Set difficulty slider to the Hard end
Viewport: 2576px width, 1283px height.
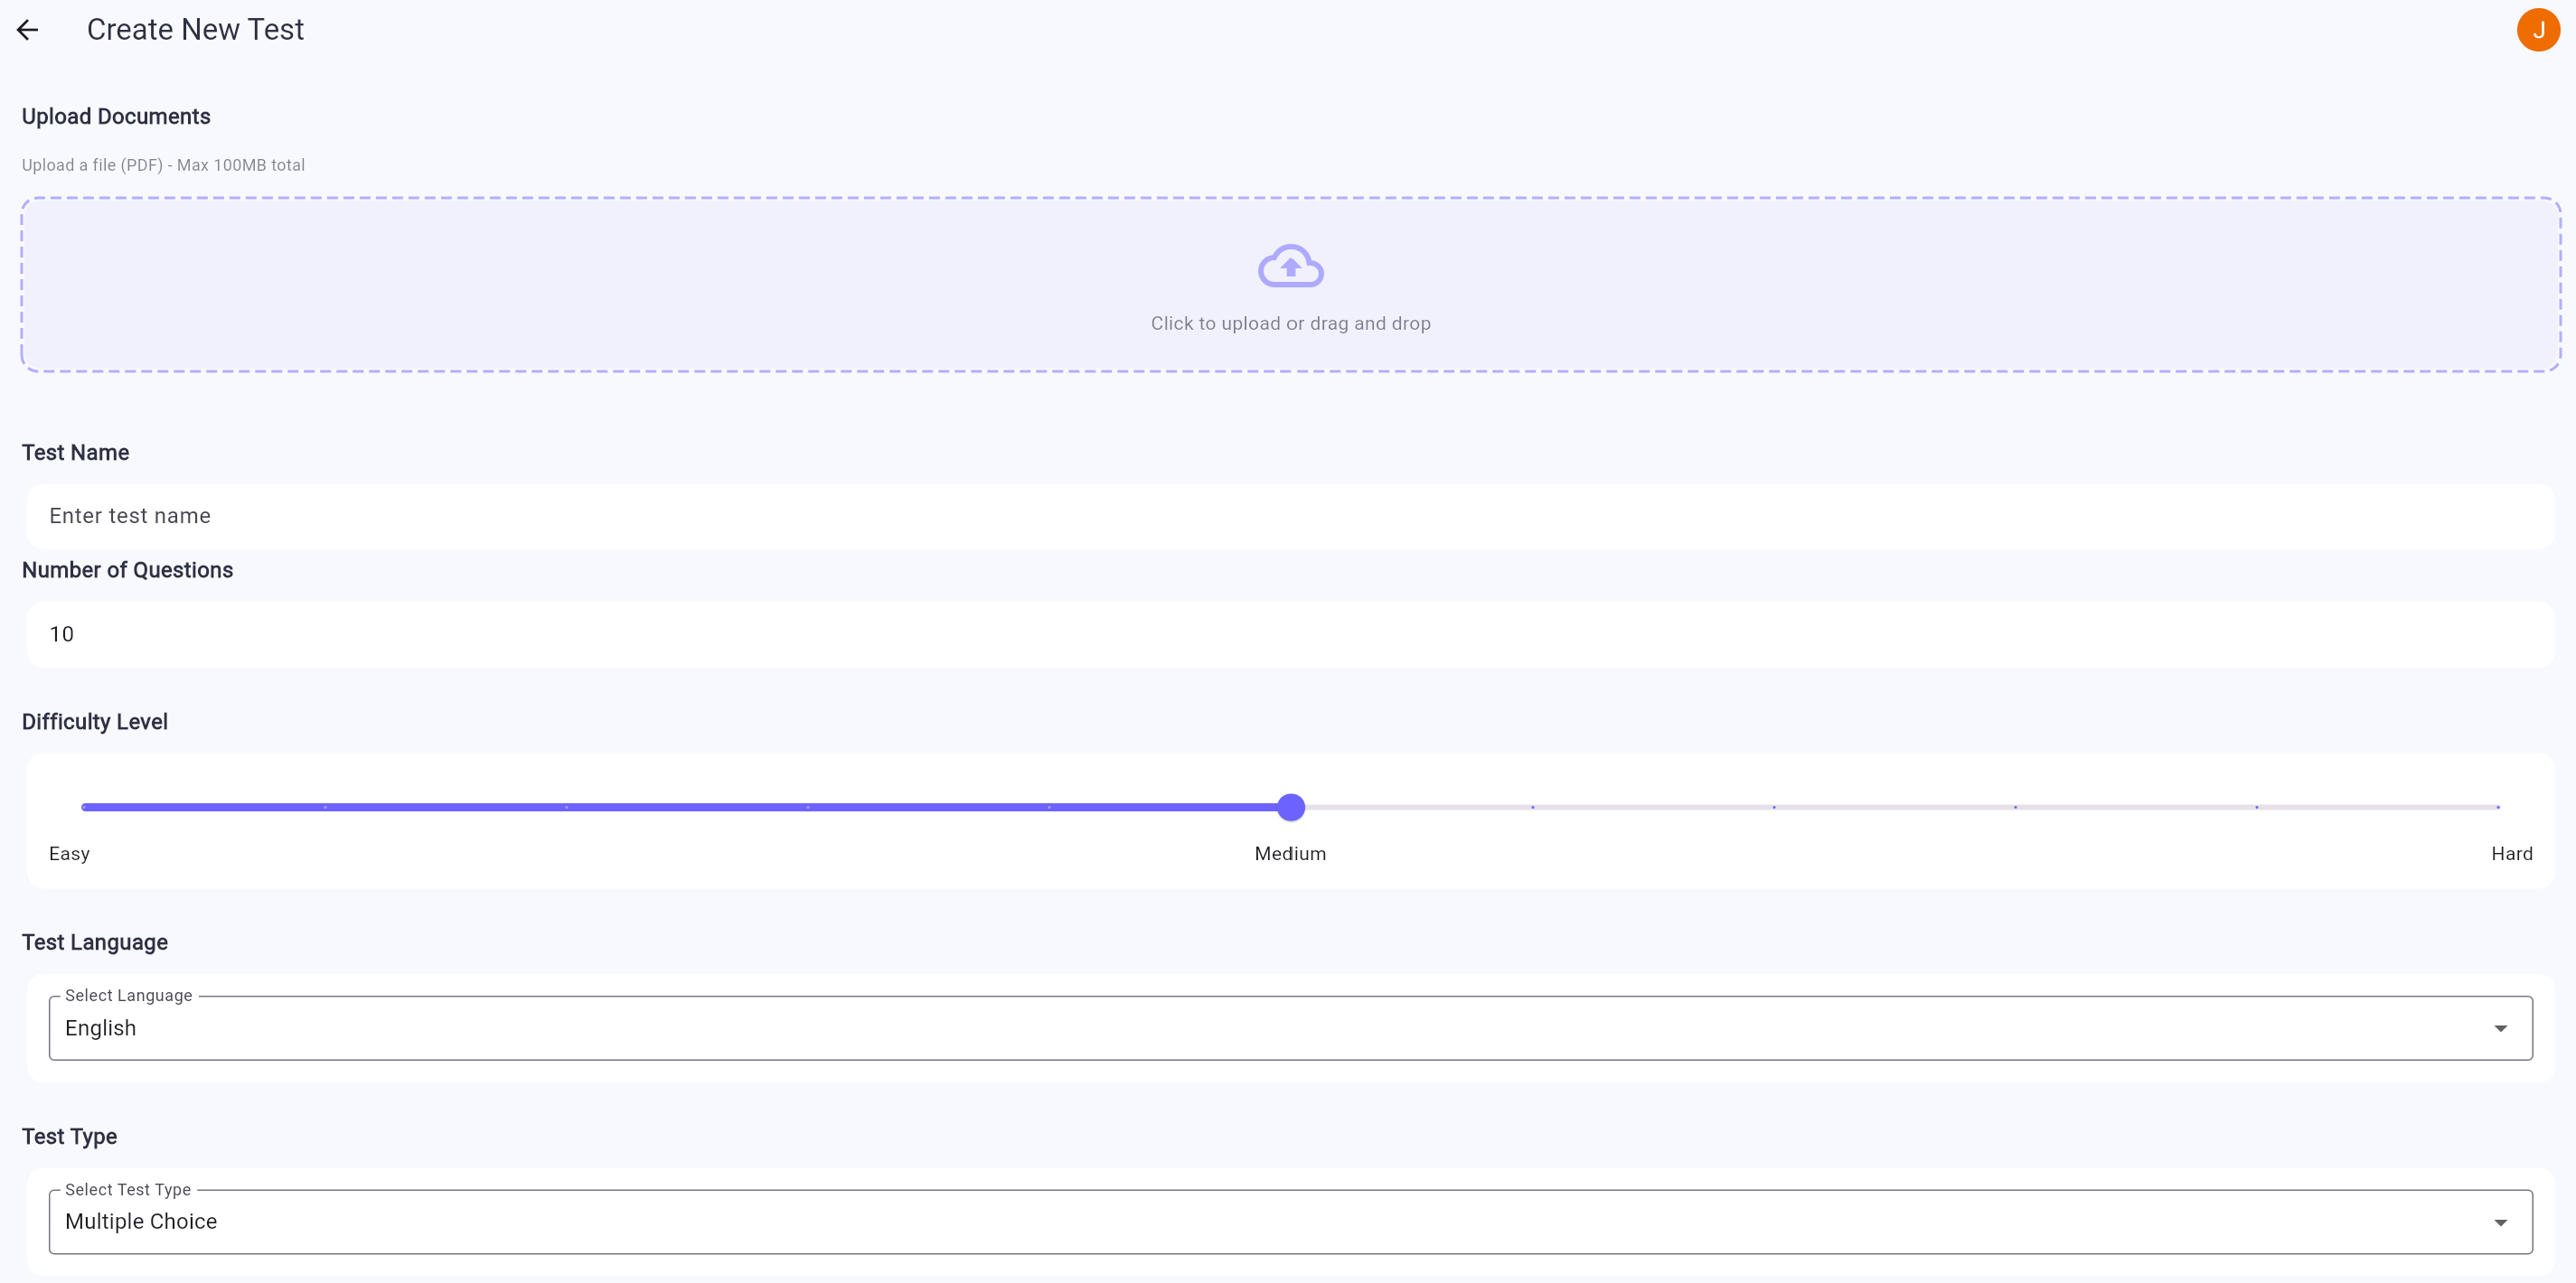[x=2497, y=807]
